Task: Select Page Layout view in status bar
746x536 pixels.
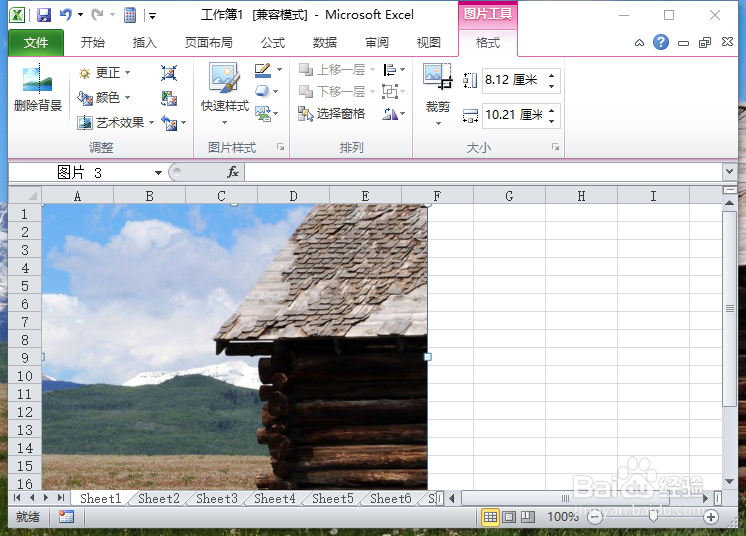Action: tap(509, 517)
